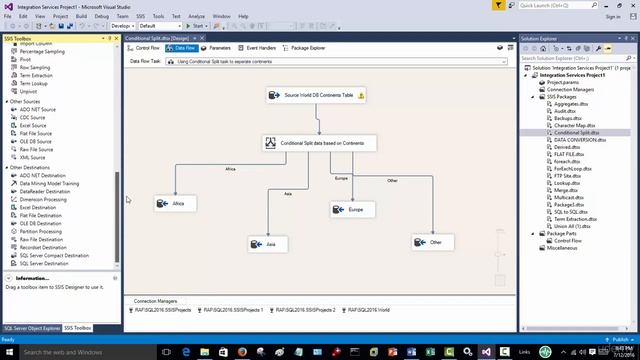Close the Conditional Split.dtsx design tab
Screen dimensions: 640x360
pyautogui.click(x=202, y=38)
